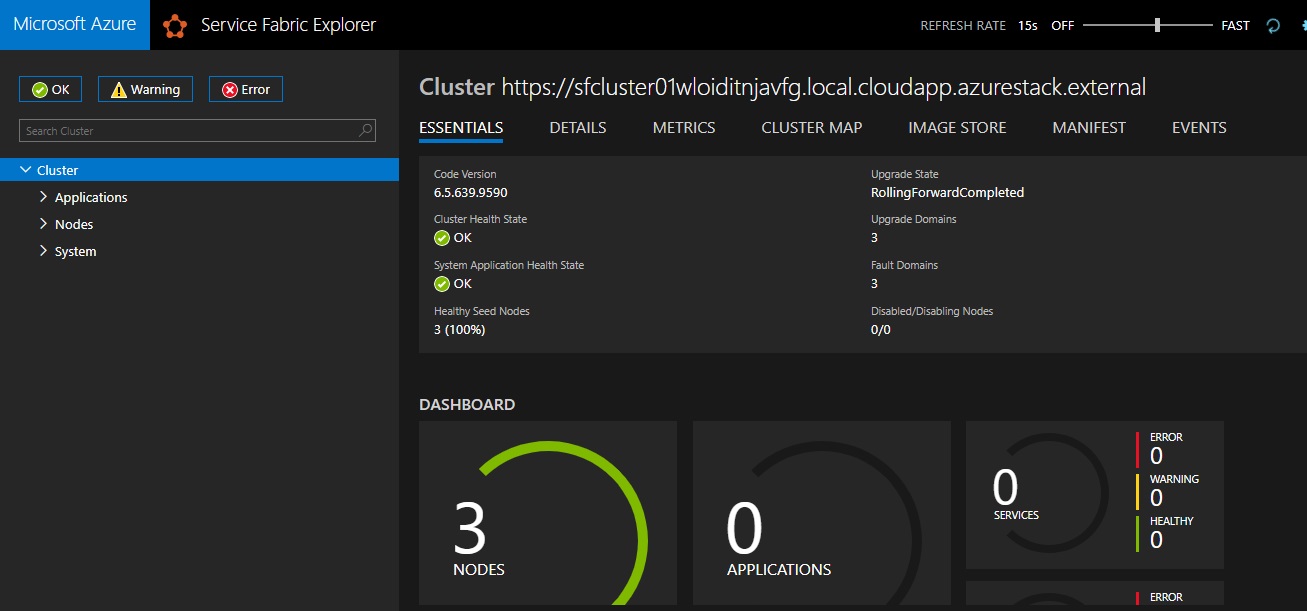The height and width of the screenshot is (611, 1307).
Task: Click the Service Fabric Explorer logo icon
Action: point(175,25)
